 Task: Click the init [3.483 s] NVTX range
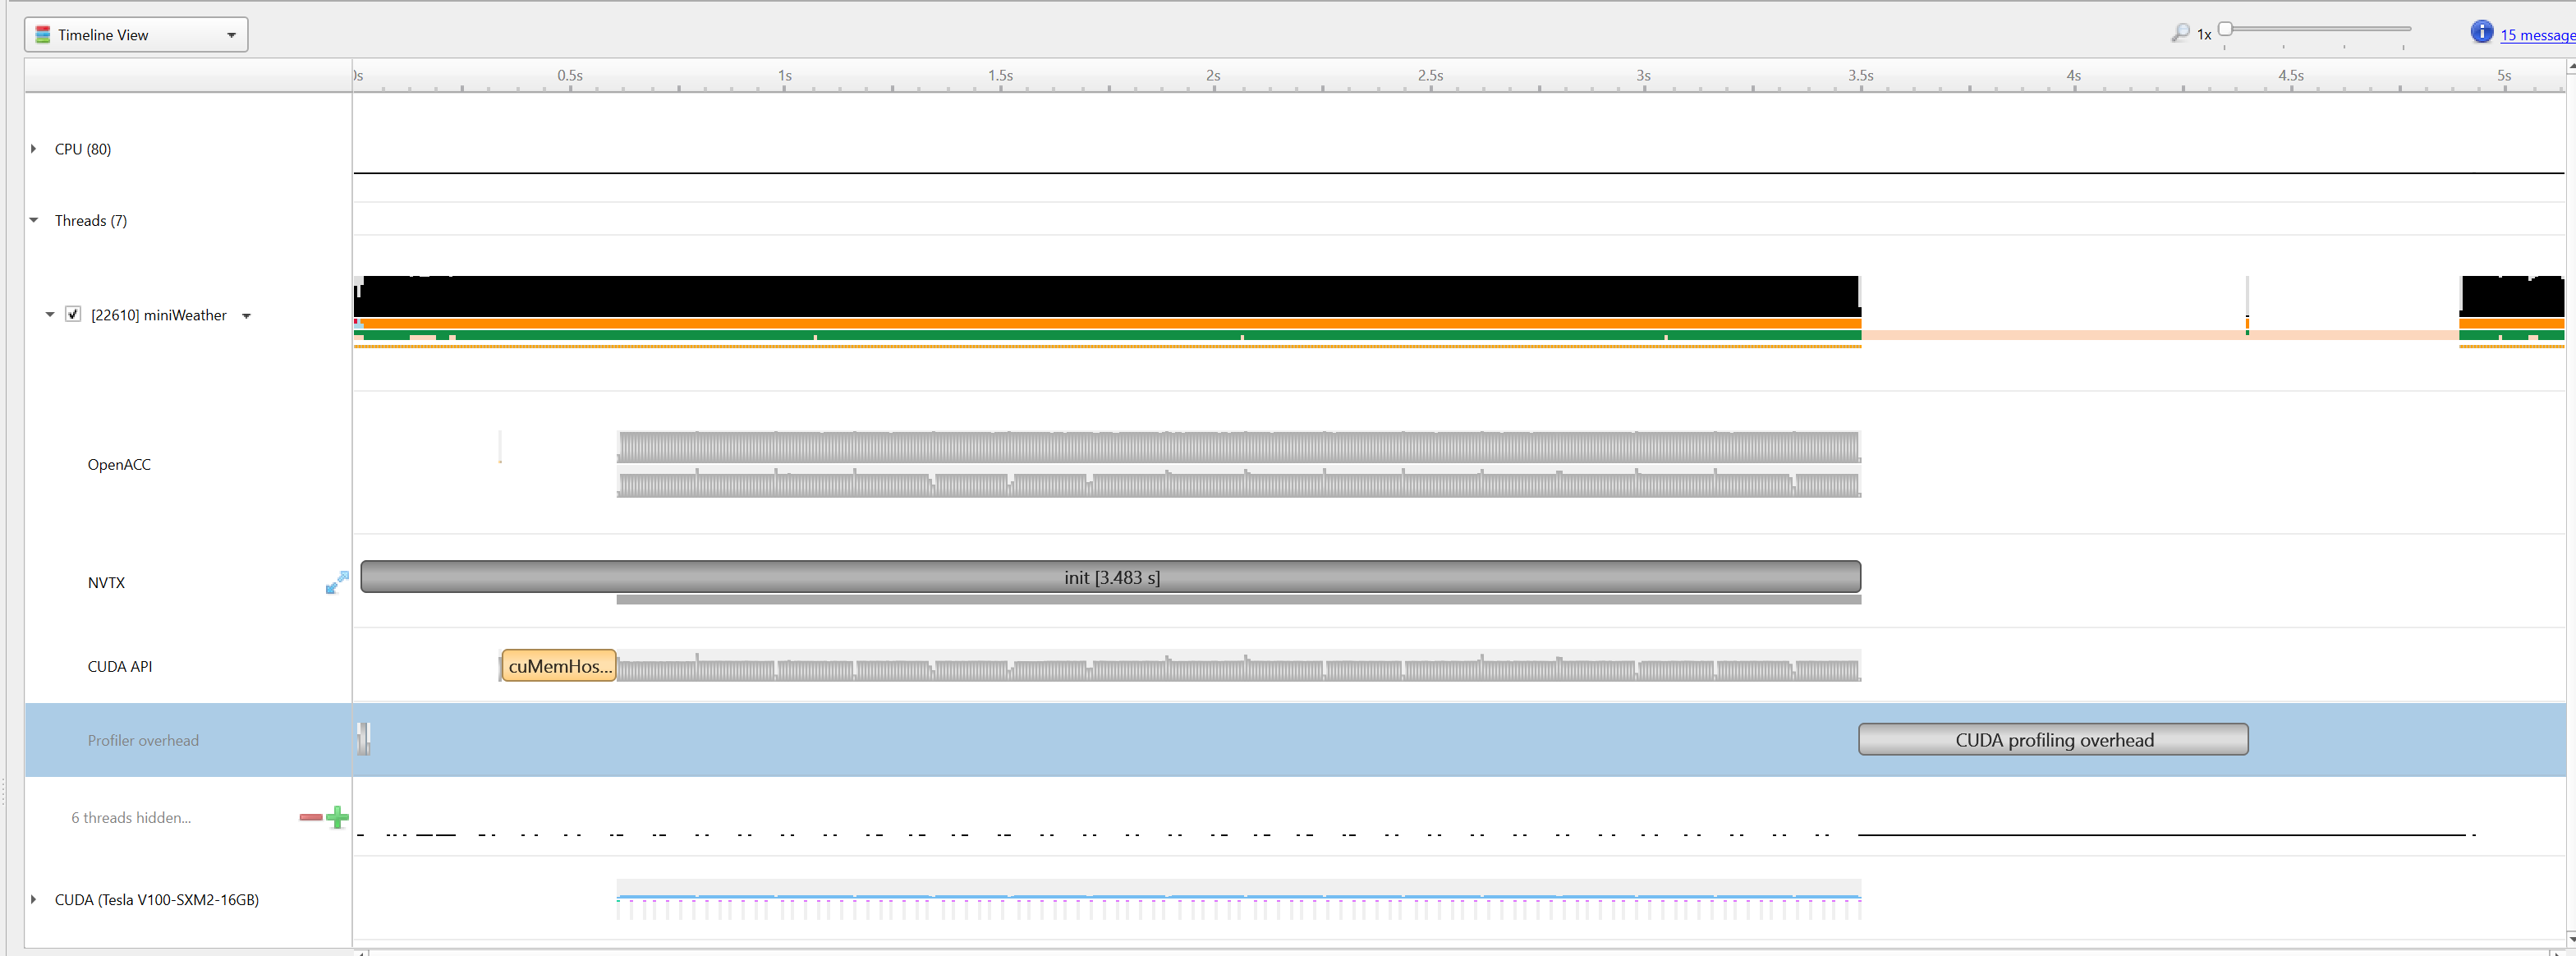click(x=1110, y=577)
